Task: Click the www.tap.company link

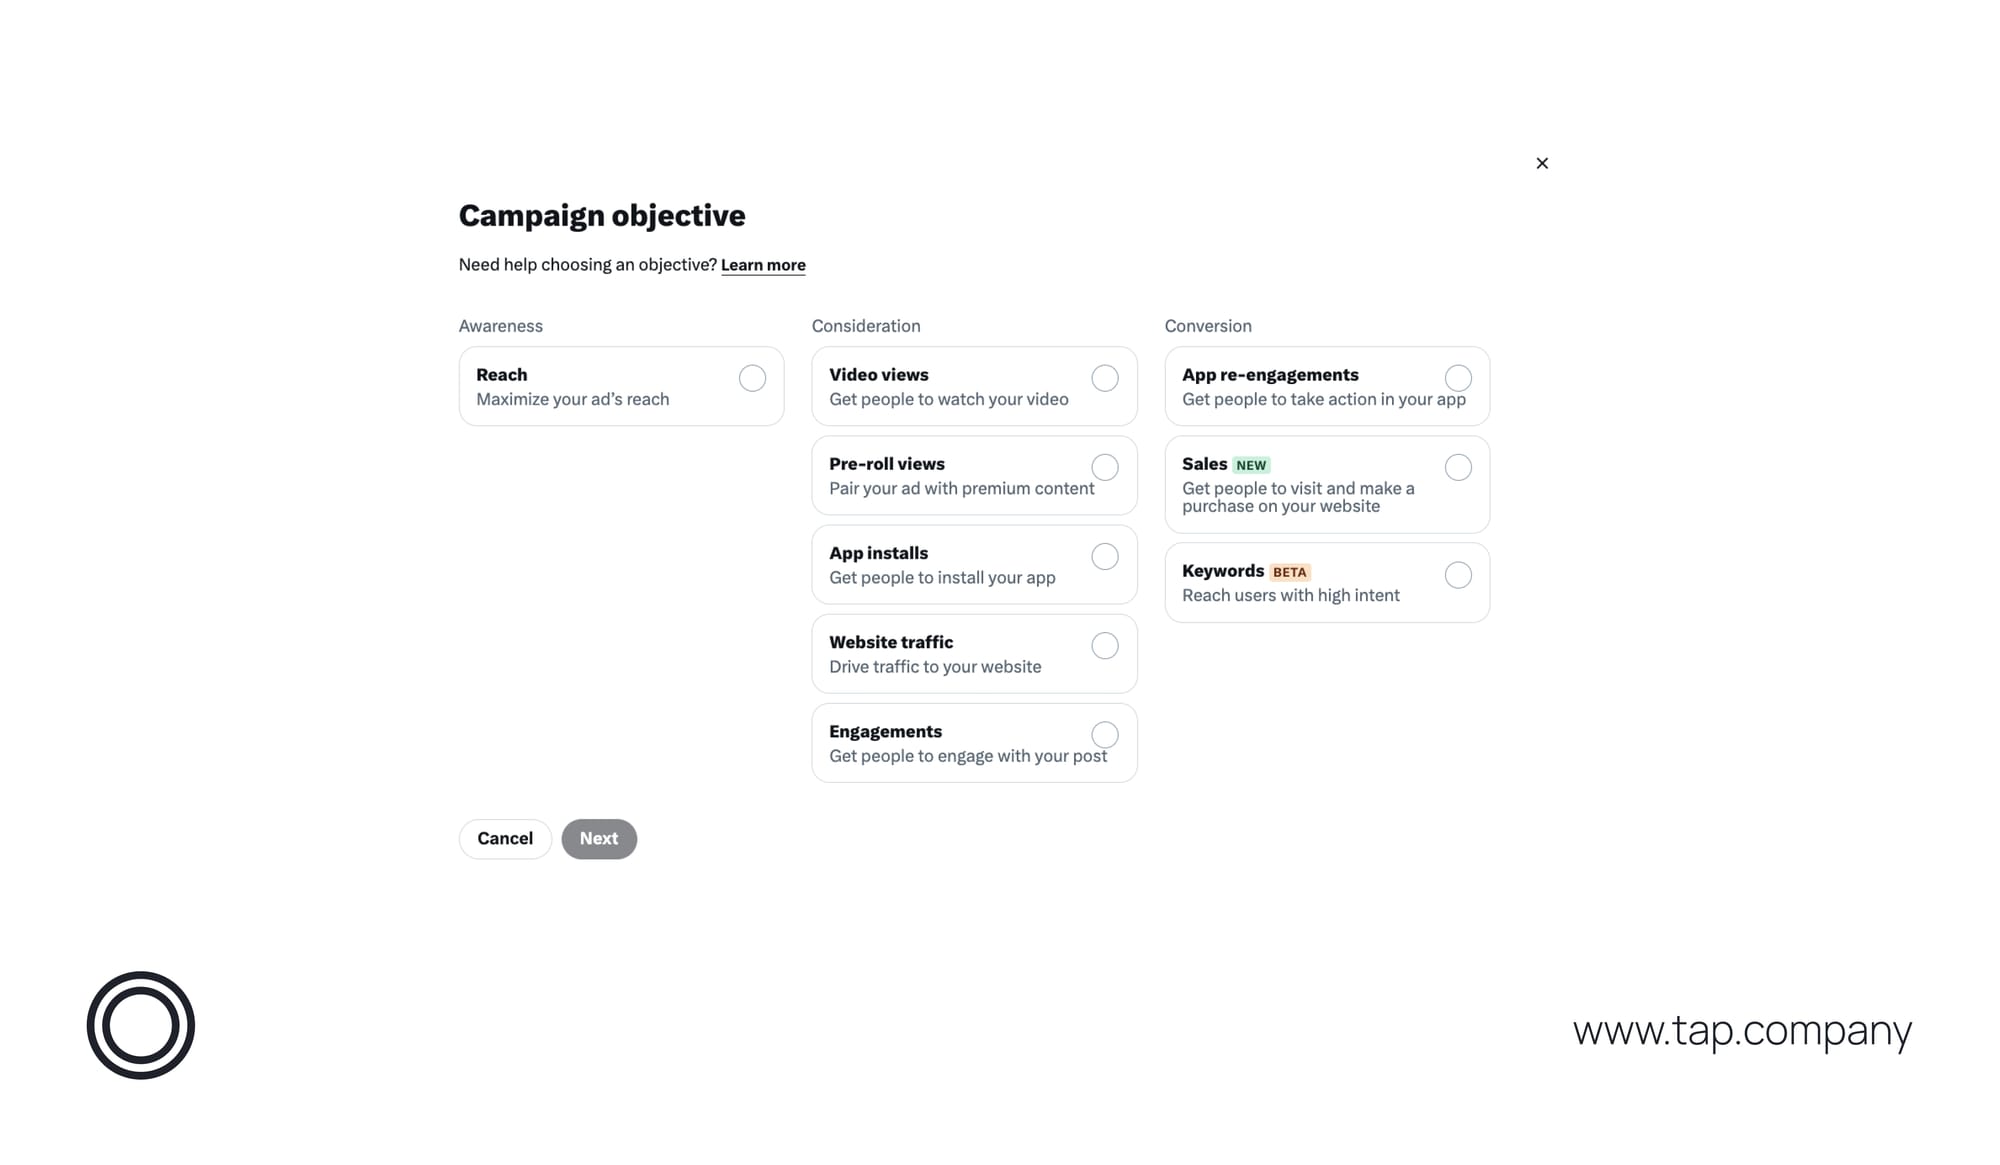Action: [1742, 1030]
